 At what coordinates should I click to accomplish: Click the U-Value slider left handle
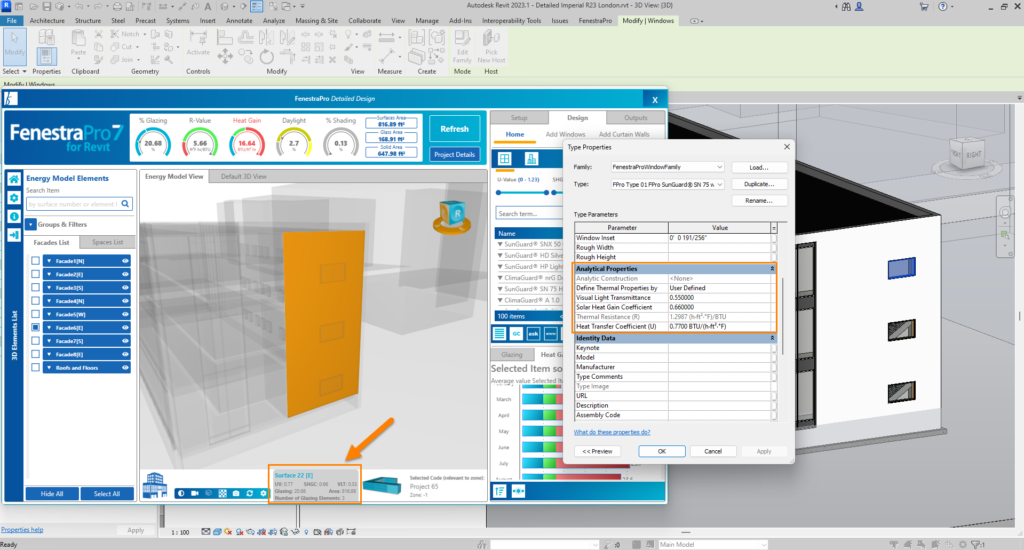[499, 193]
